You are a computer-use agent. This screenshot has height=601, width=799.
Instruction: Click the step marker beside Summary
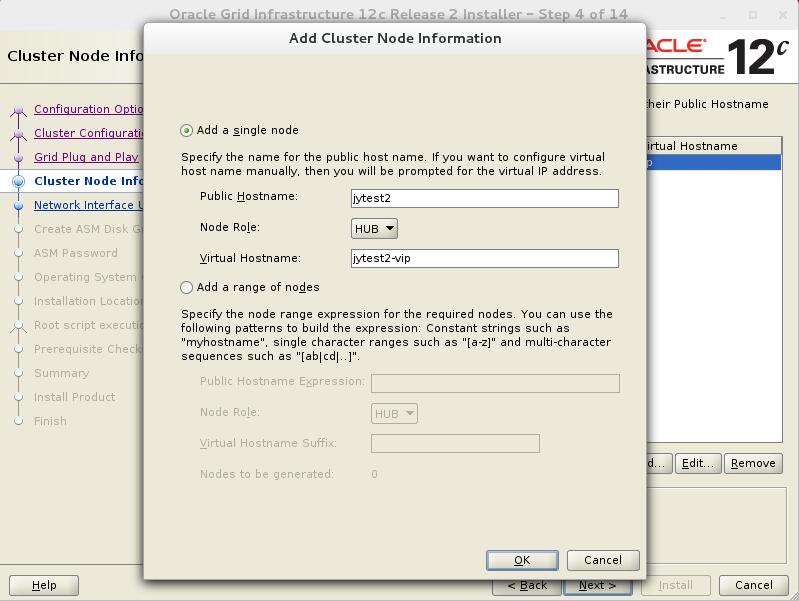pos(19,373)
